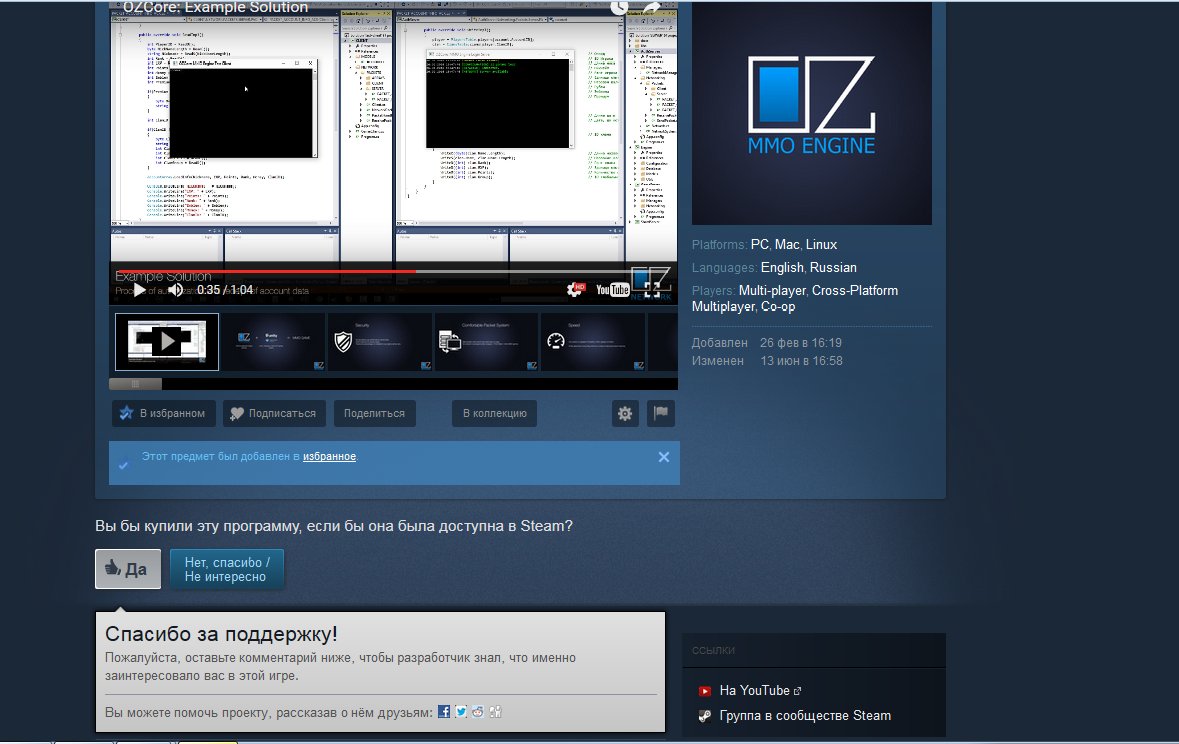
Task: Vote Да with the thumbs-up button
Action: pyautogui.click(x=128, y=569)
